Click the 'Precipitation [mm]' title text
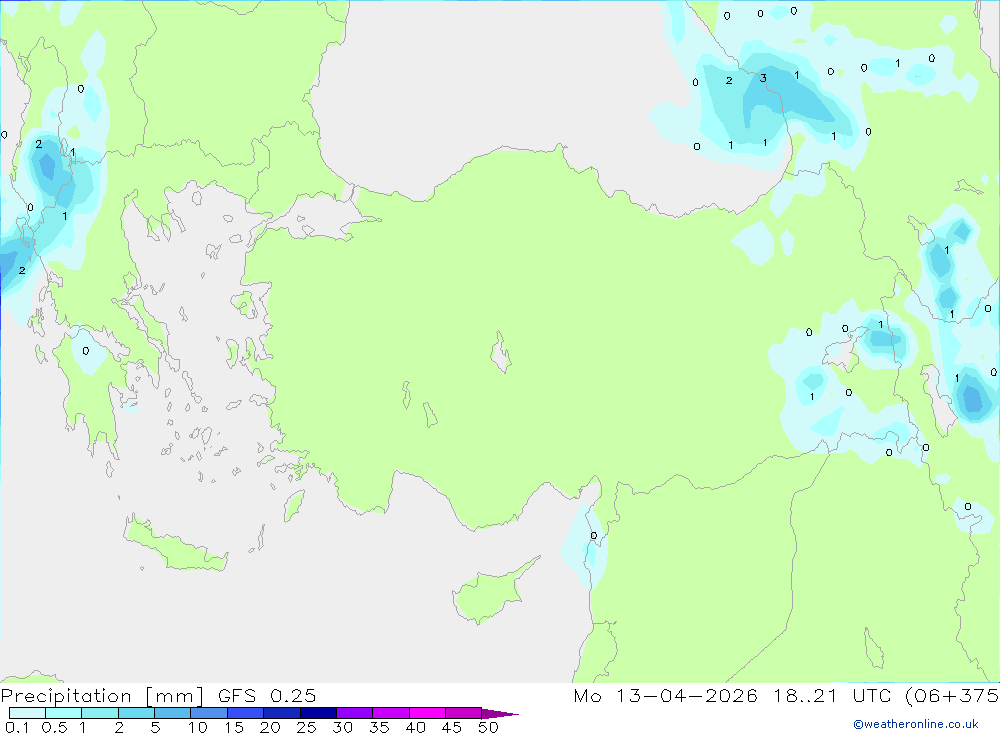1000x733 pixels. click(102, 696)
